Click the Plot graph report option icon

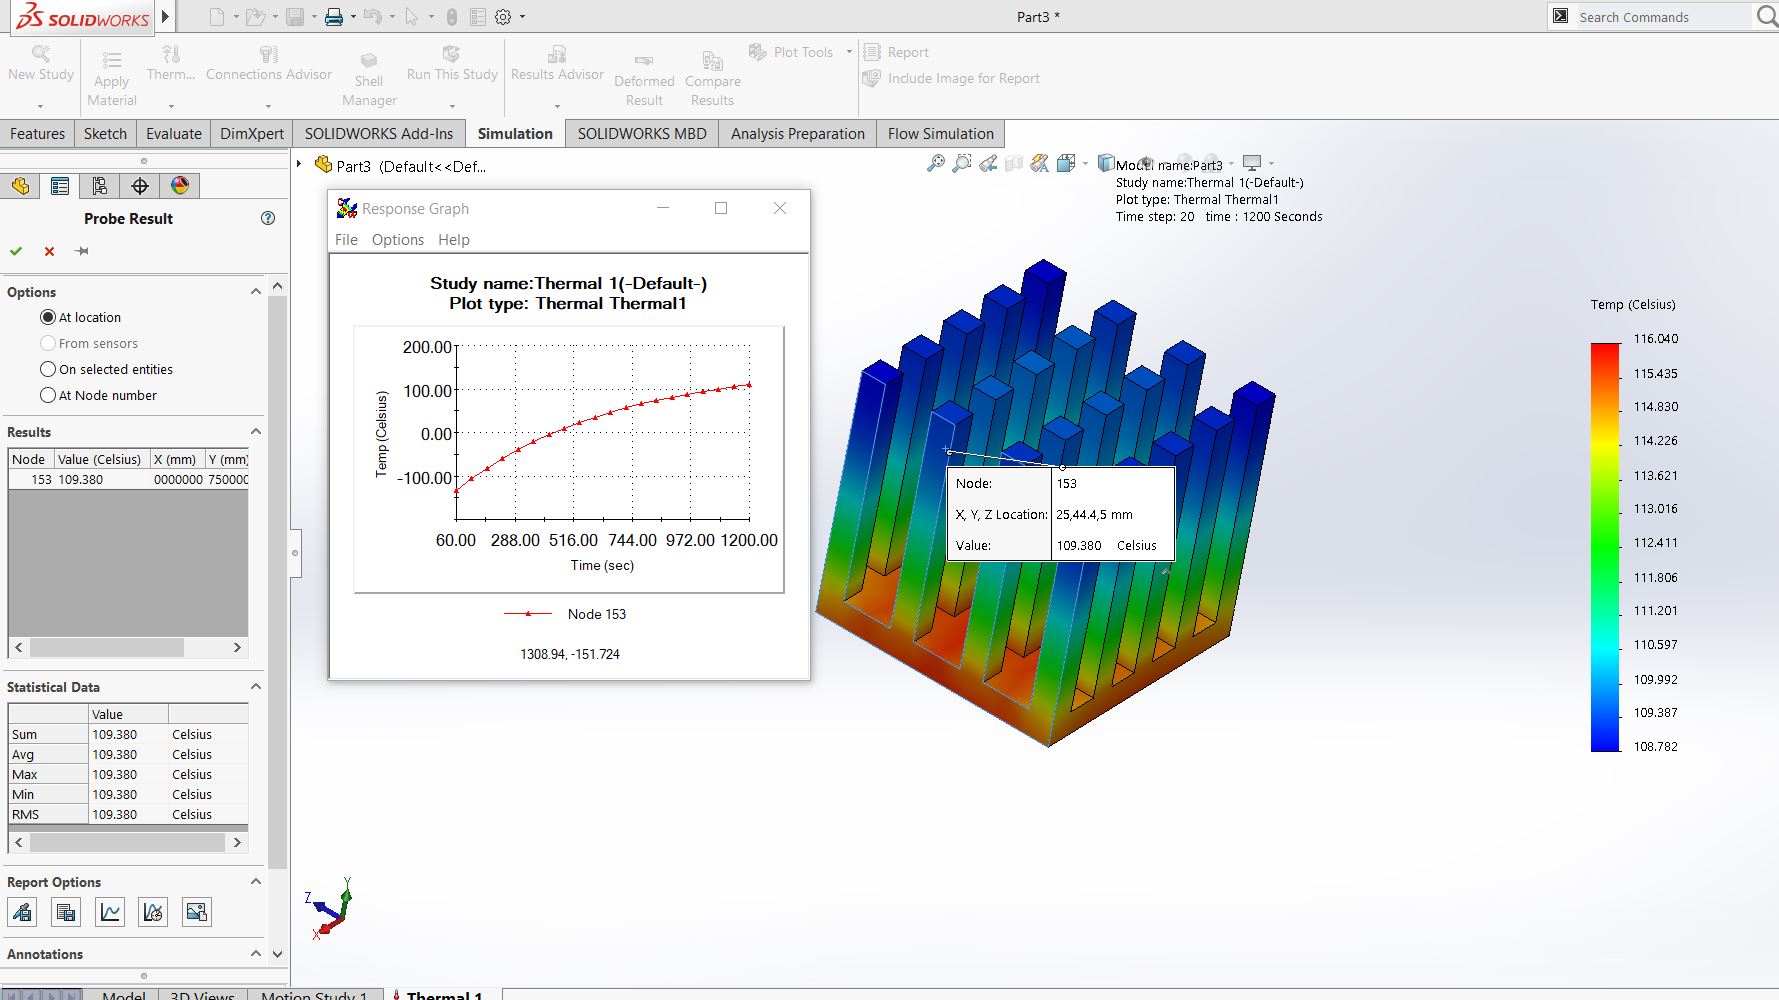tap(110, 912)
